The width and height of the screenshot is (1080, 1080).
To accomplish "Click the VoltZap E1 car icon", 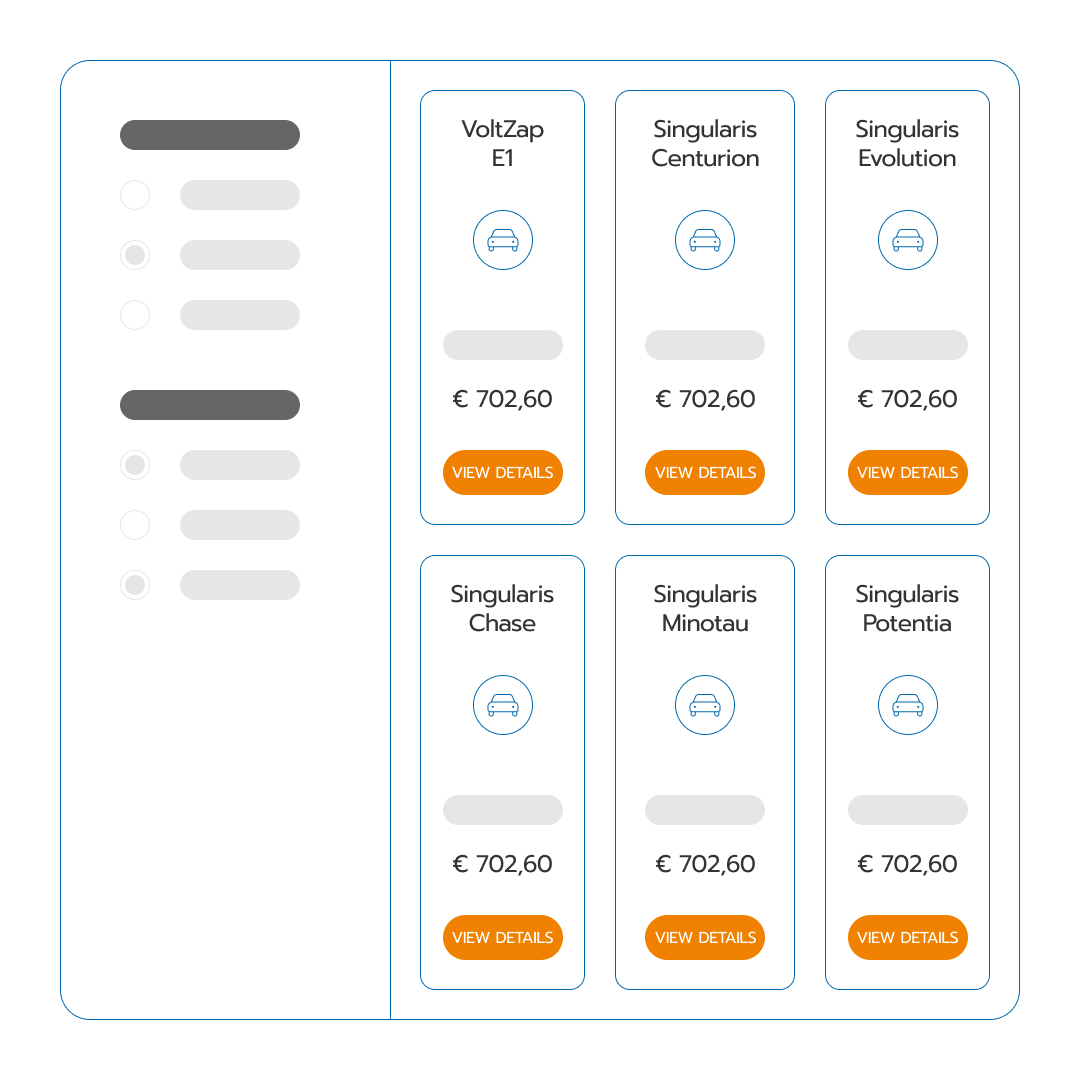I will pos(503,240).
